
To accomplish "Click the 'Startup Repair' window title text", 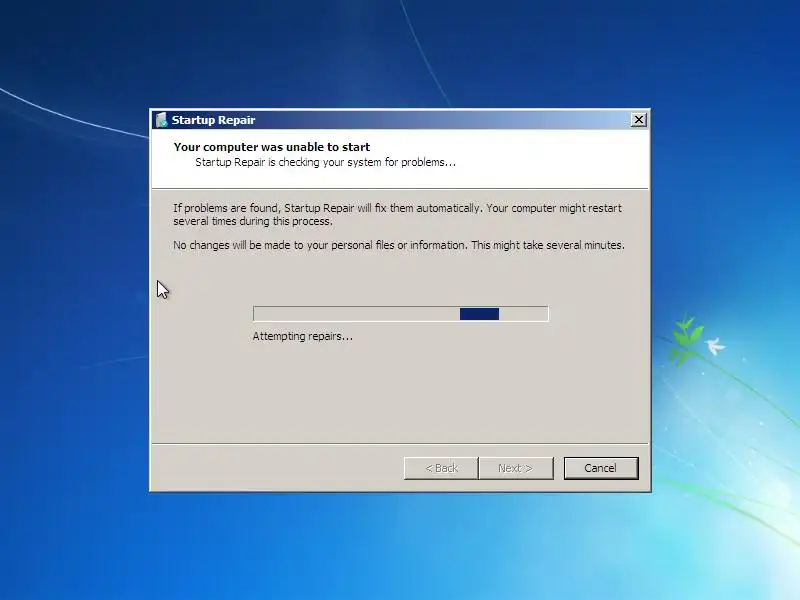I will click(x=213, y=120).
